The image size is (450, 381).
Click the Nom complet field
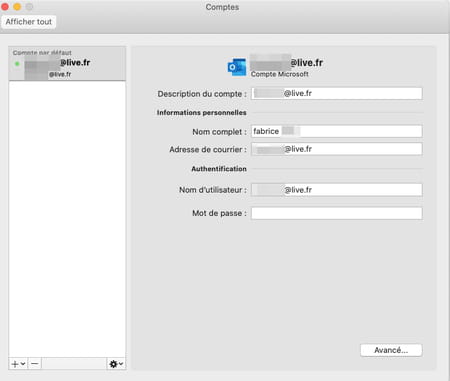coord(337,131)
